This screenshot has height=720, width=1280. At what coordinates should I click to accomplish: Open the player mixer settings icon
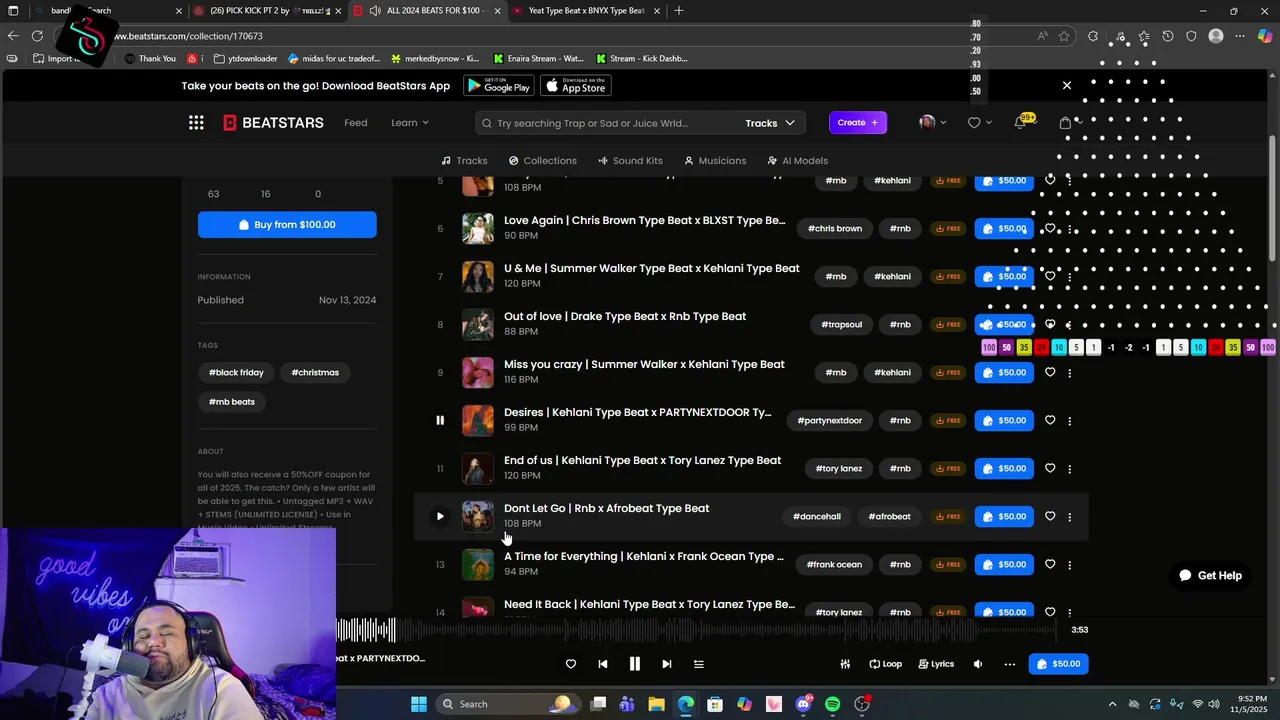point(845,664)
